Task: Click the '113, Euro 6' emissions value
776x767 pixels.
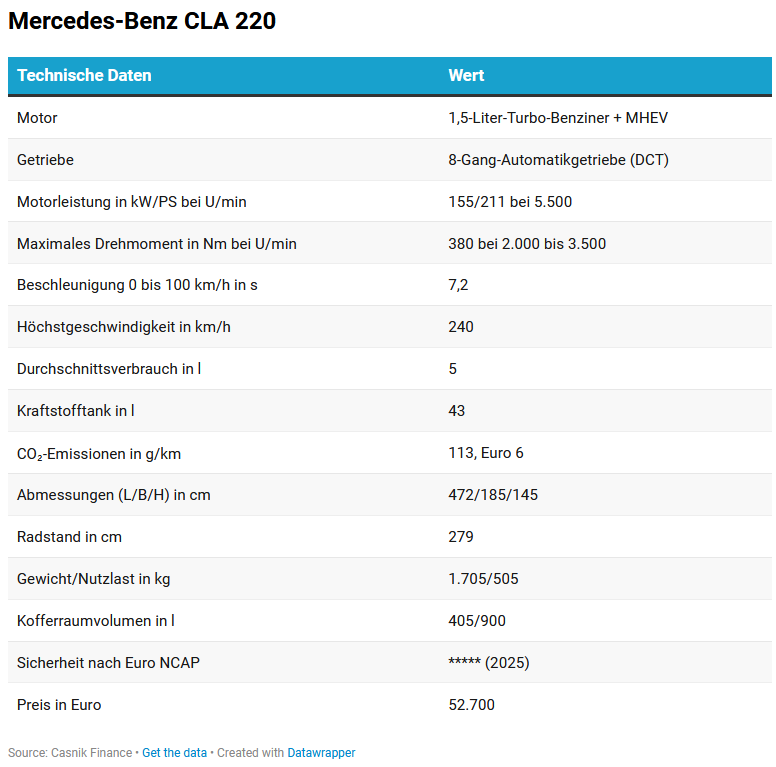Action: [485, 453]
